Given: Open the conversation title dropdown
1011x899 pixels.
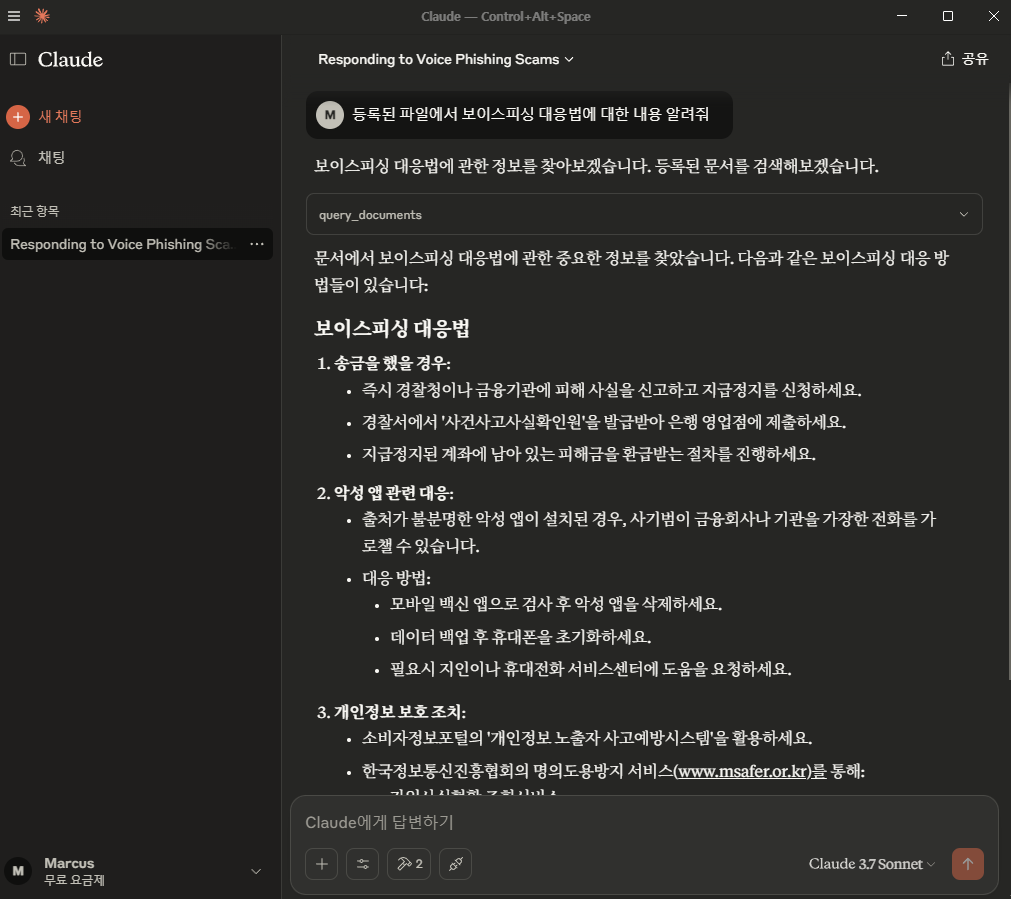Looking at the screenshot, I should (x=446, y=59).
